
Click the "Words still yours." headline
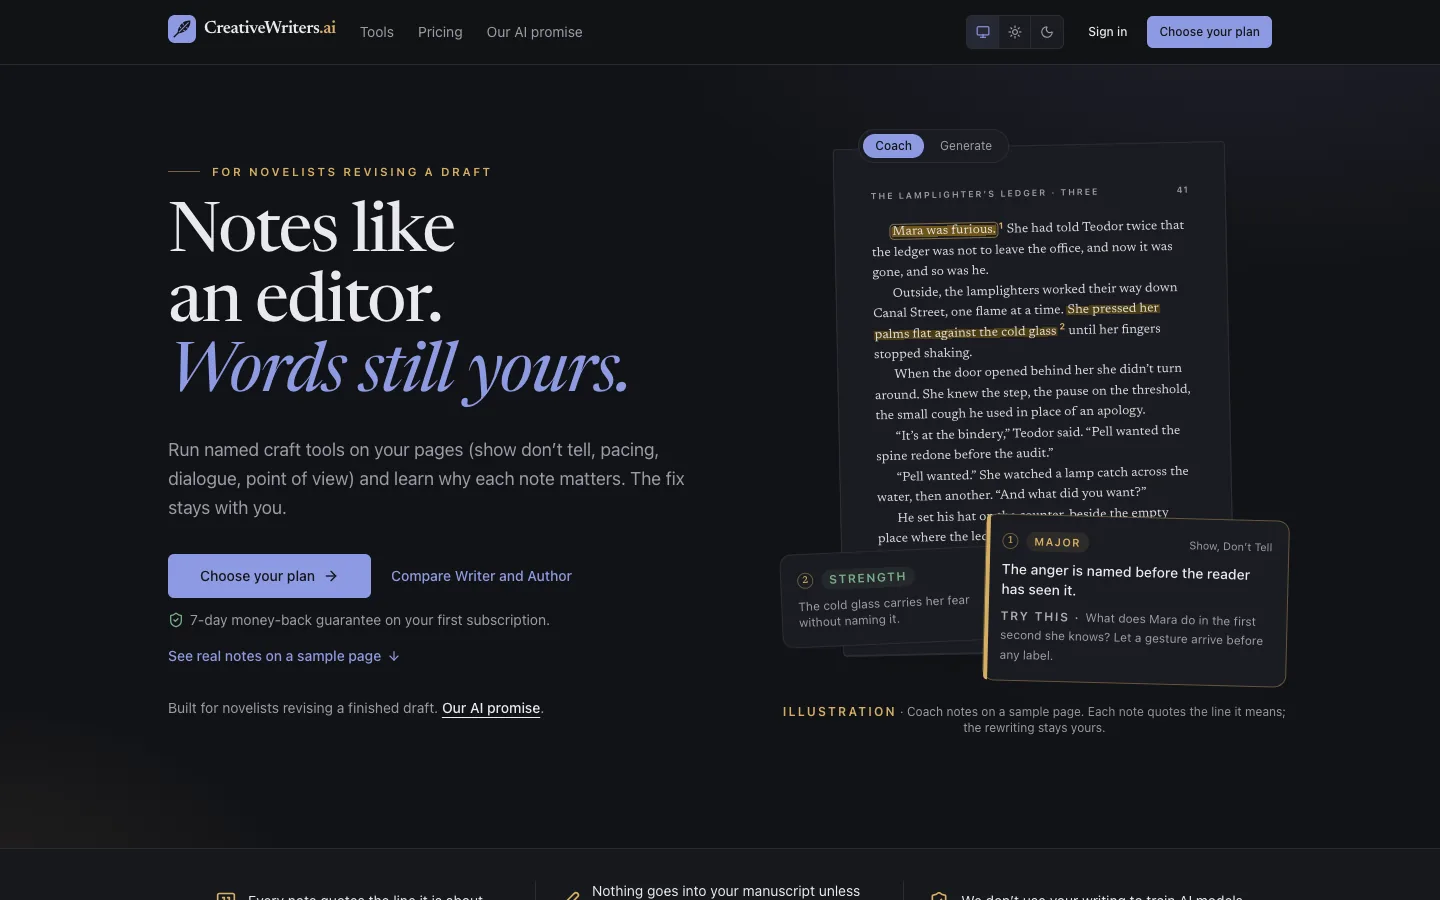[x=401, y=368]
